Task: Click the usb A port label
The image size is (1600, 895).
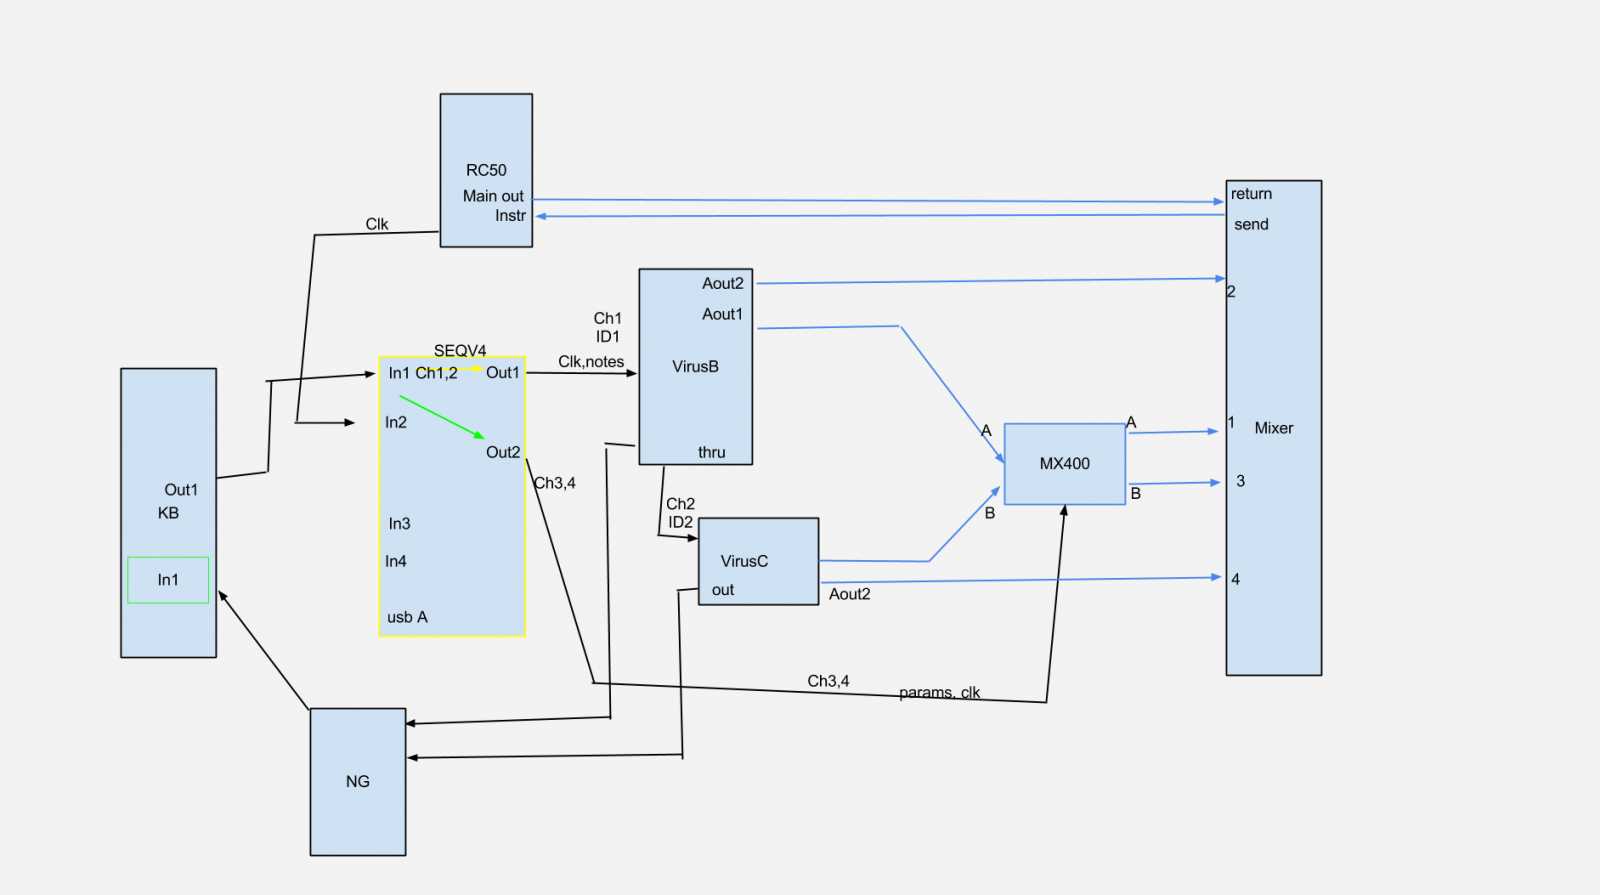Action: click(x=407, y=617)
